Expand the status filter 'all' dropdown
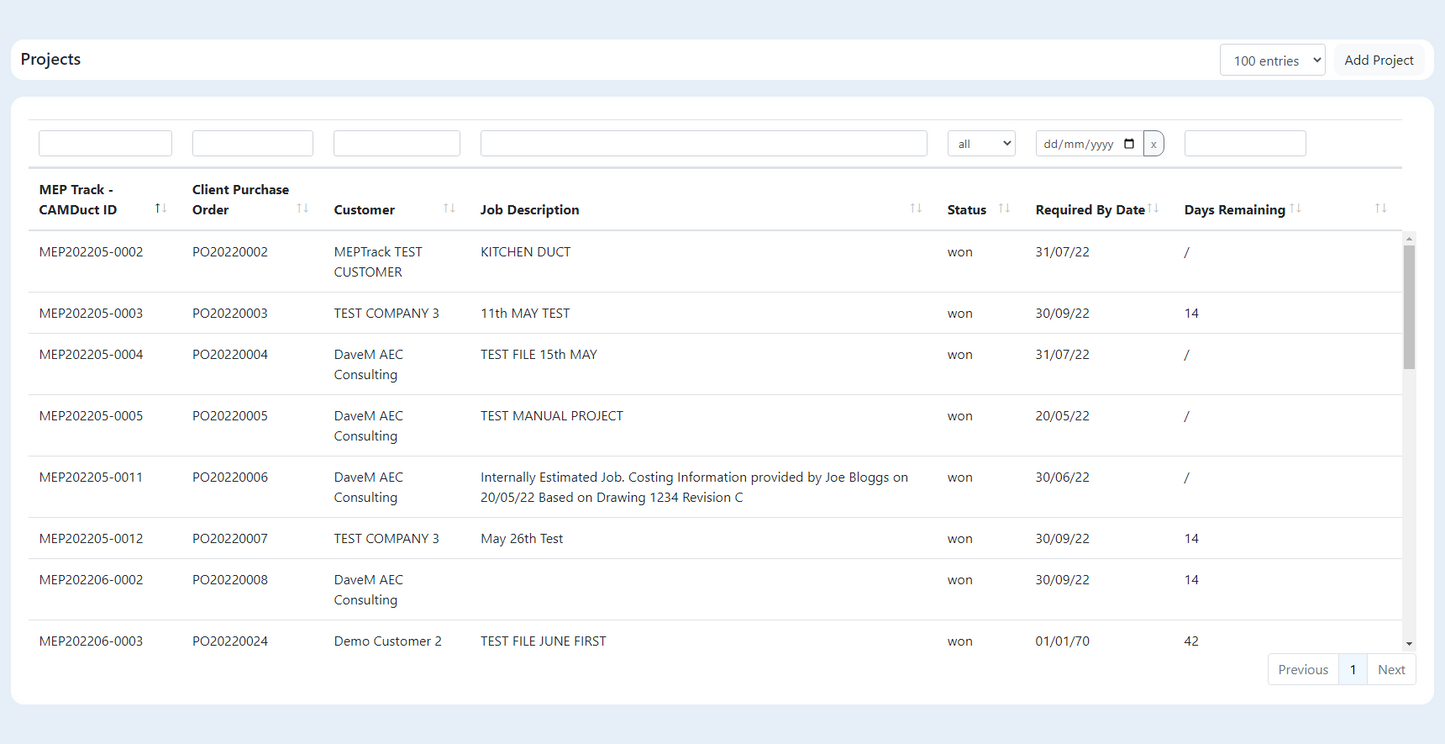1445x744 pixels. 981,144
